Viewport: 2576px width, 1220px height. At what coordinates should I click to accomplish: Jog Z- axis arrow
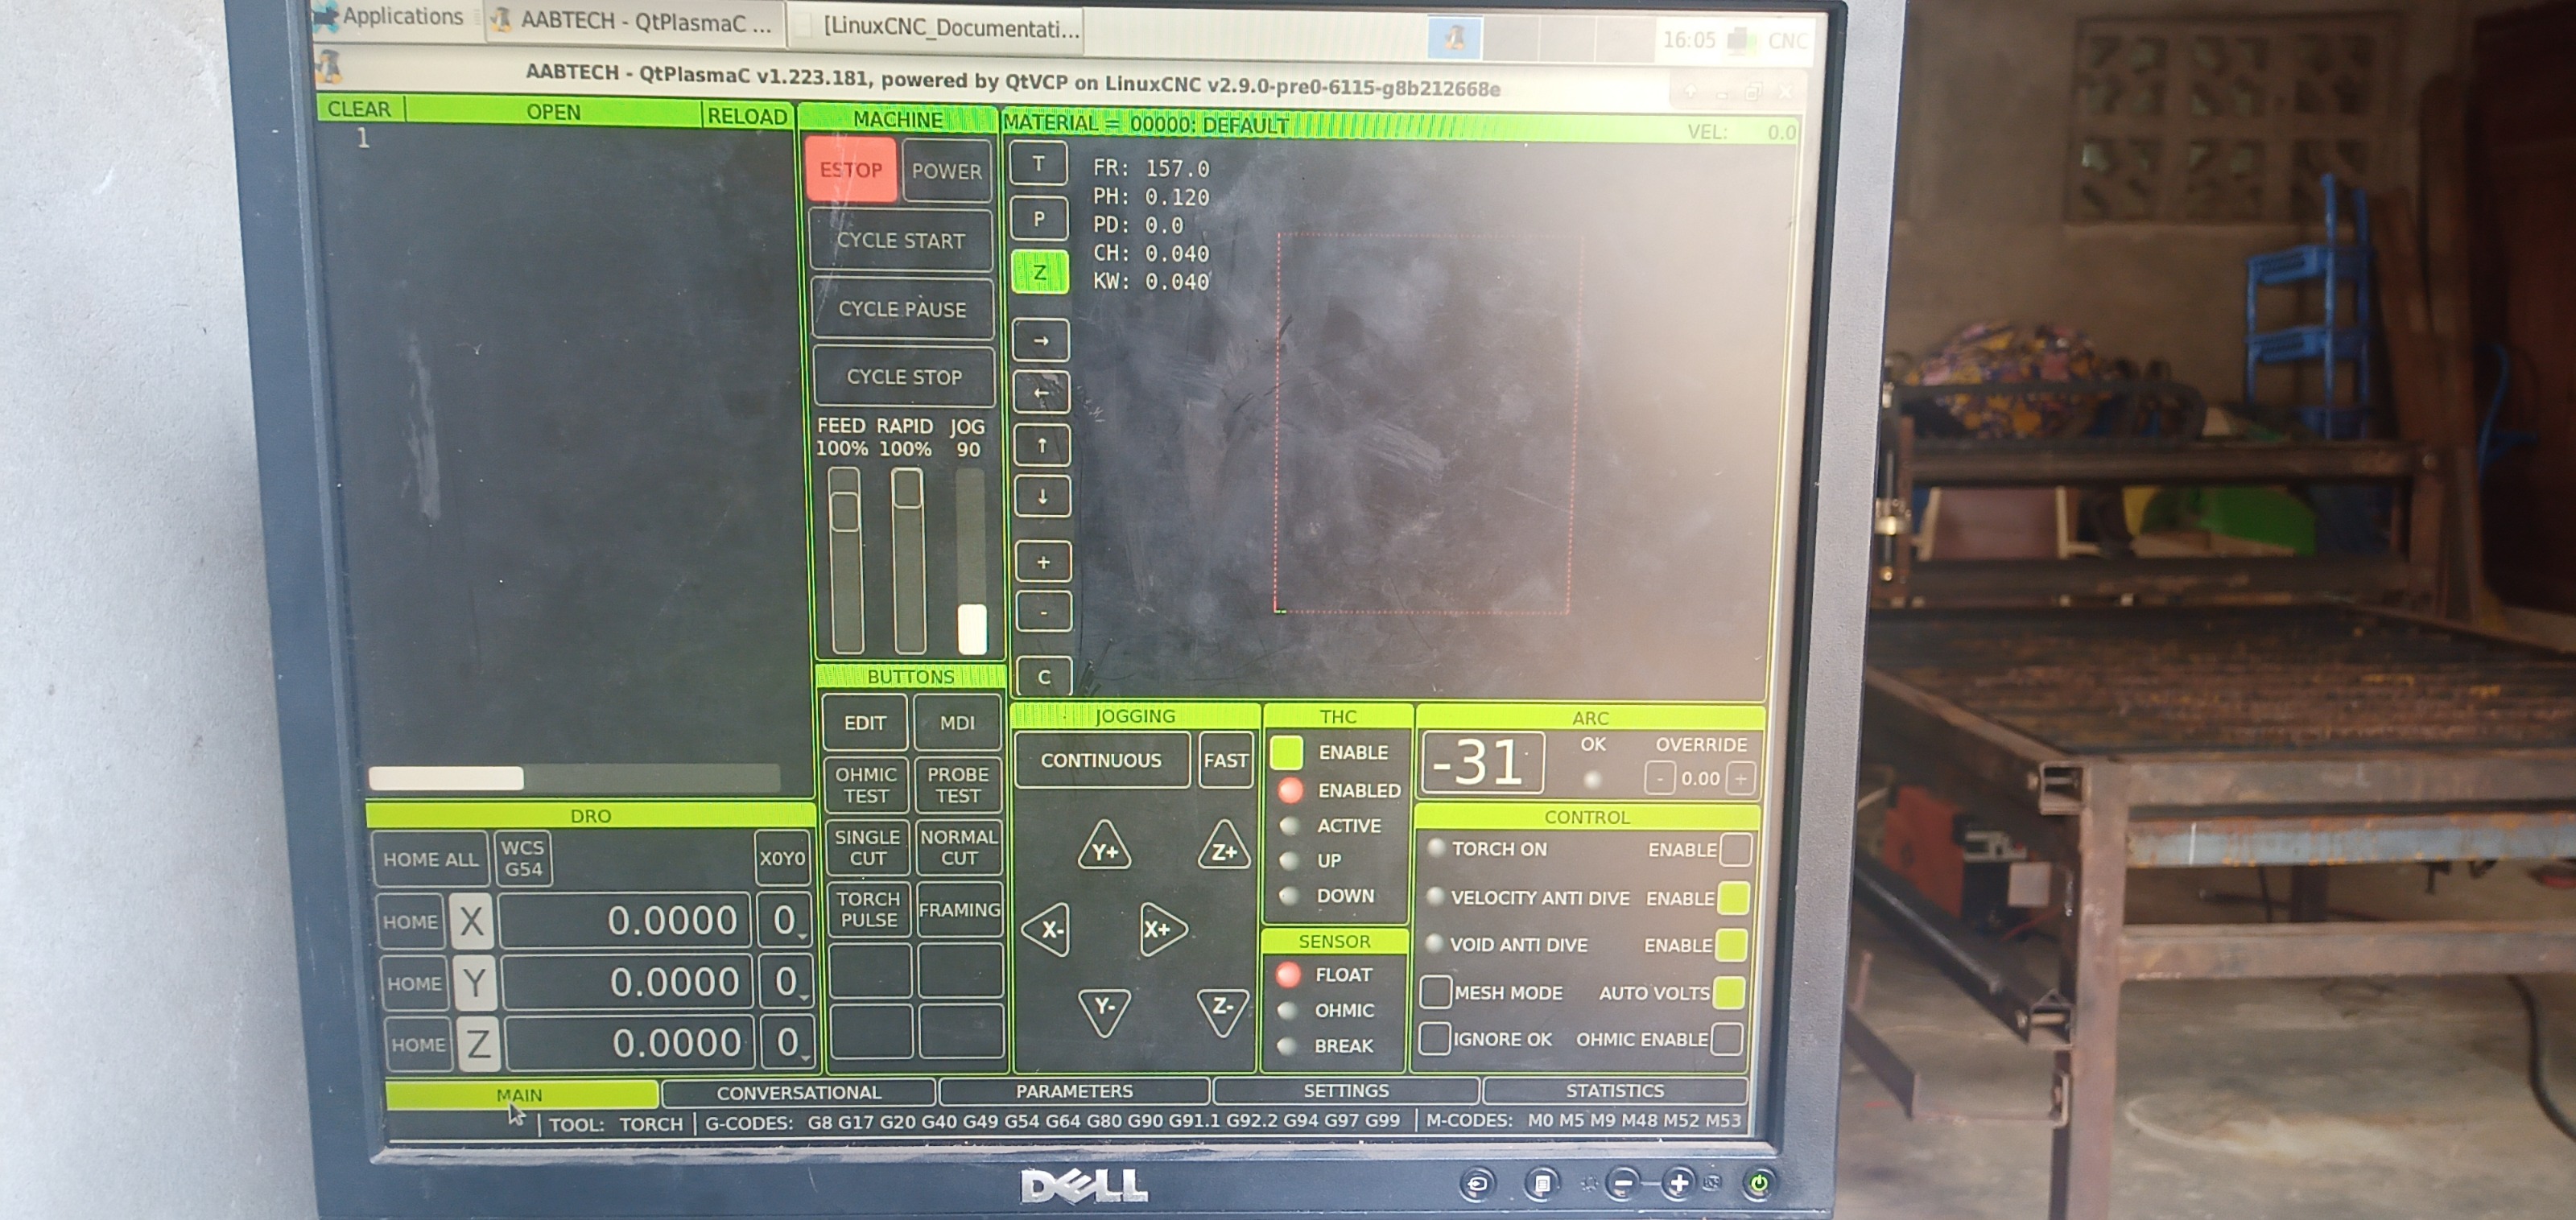pos(1223,1010)
